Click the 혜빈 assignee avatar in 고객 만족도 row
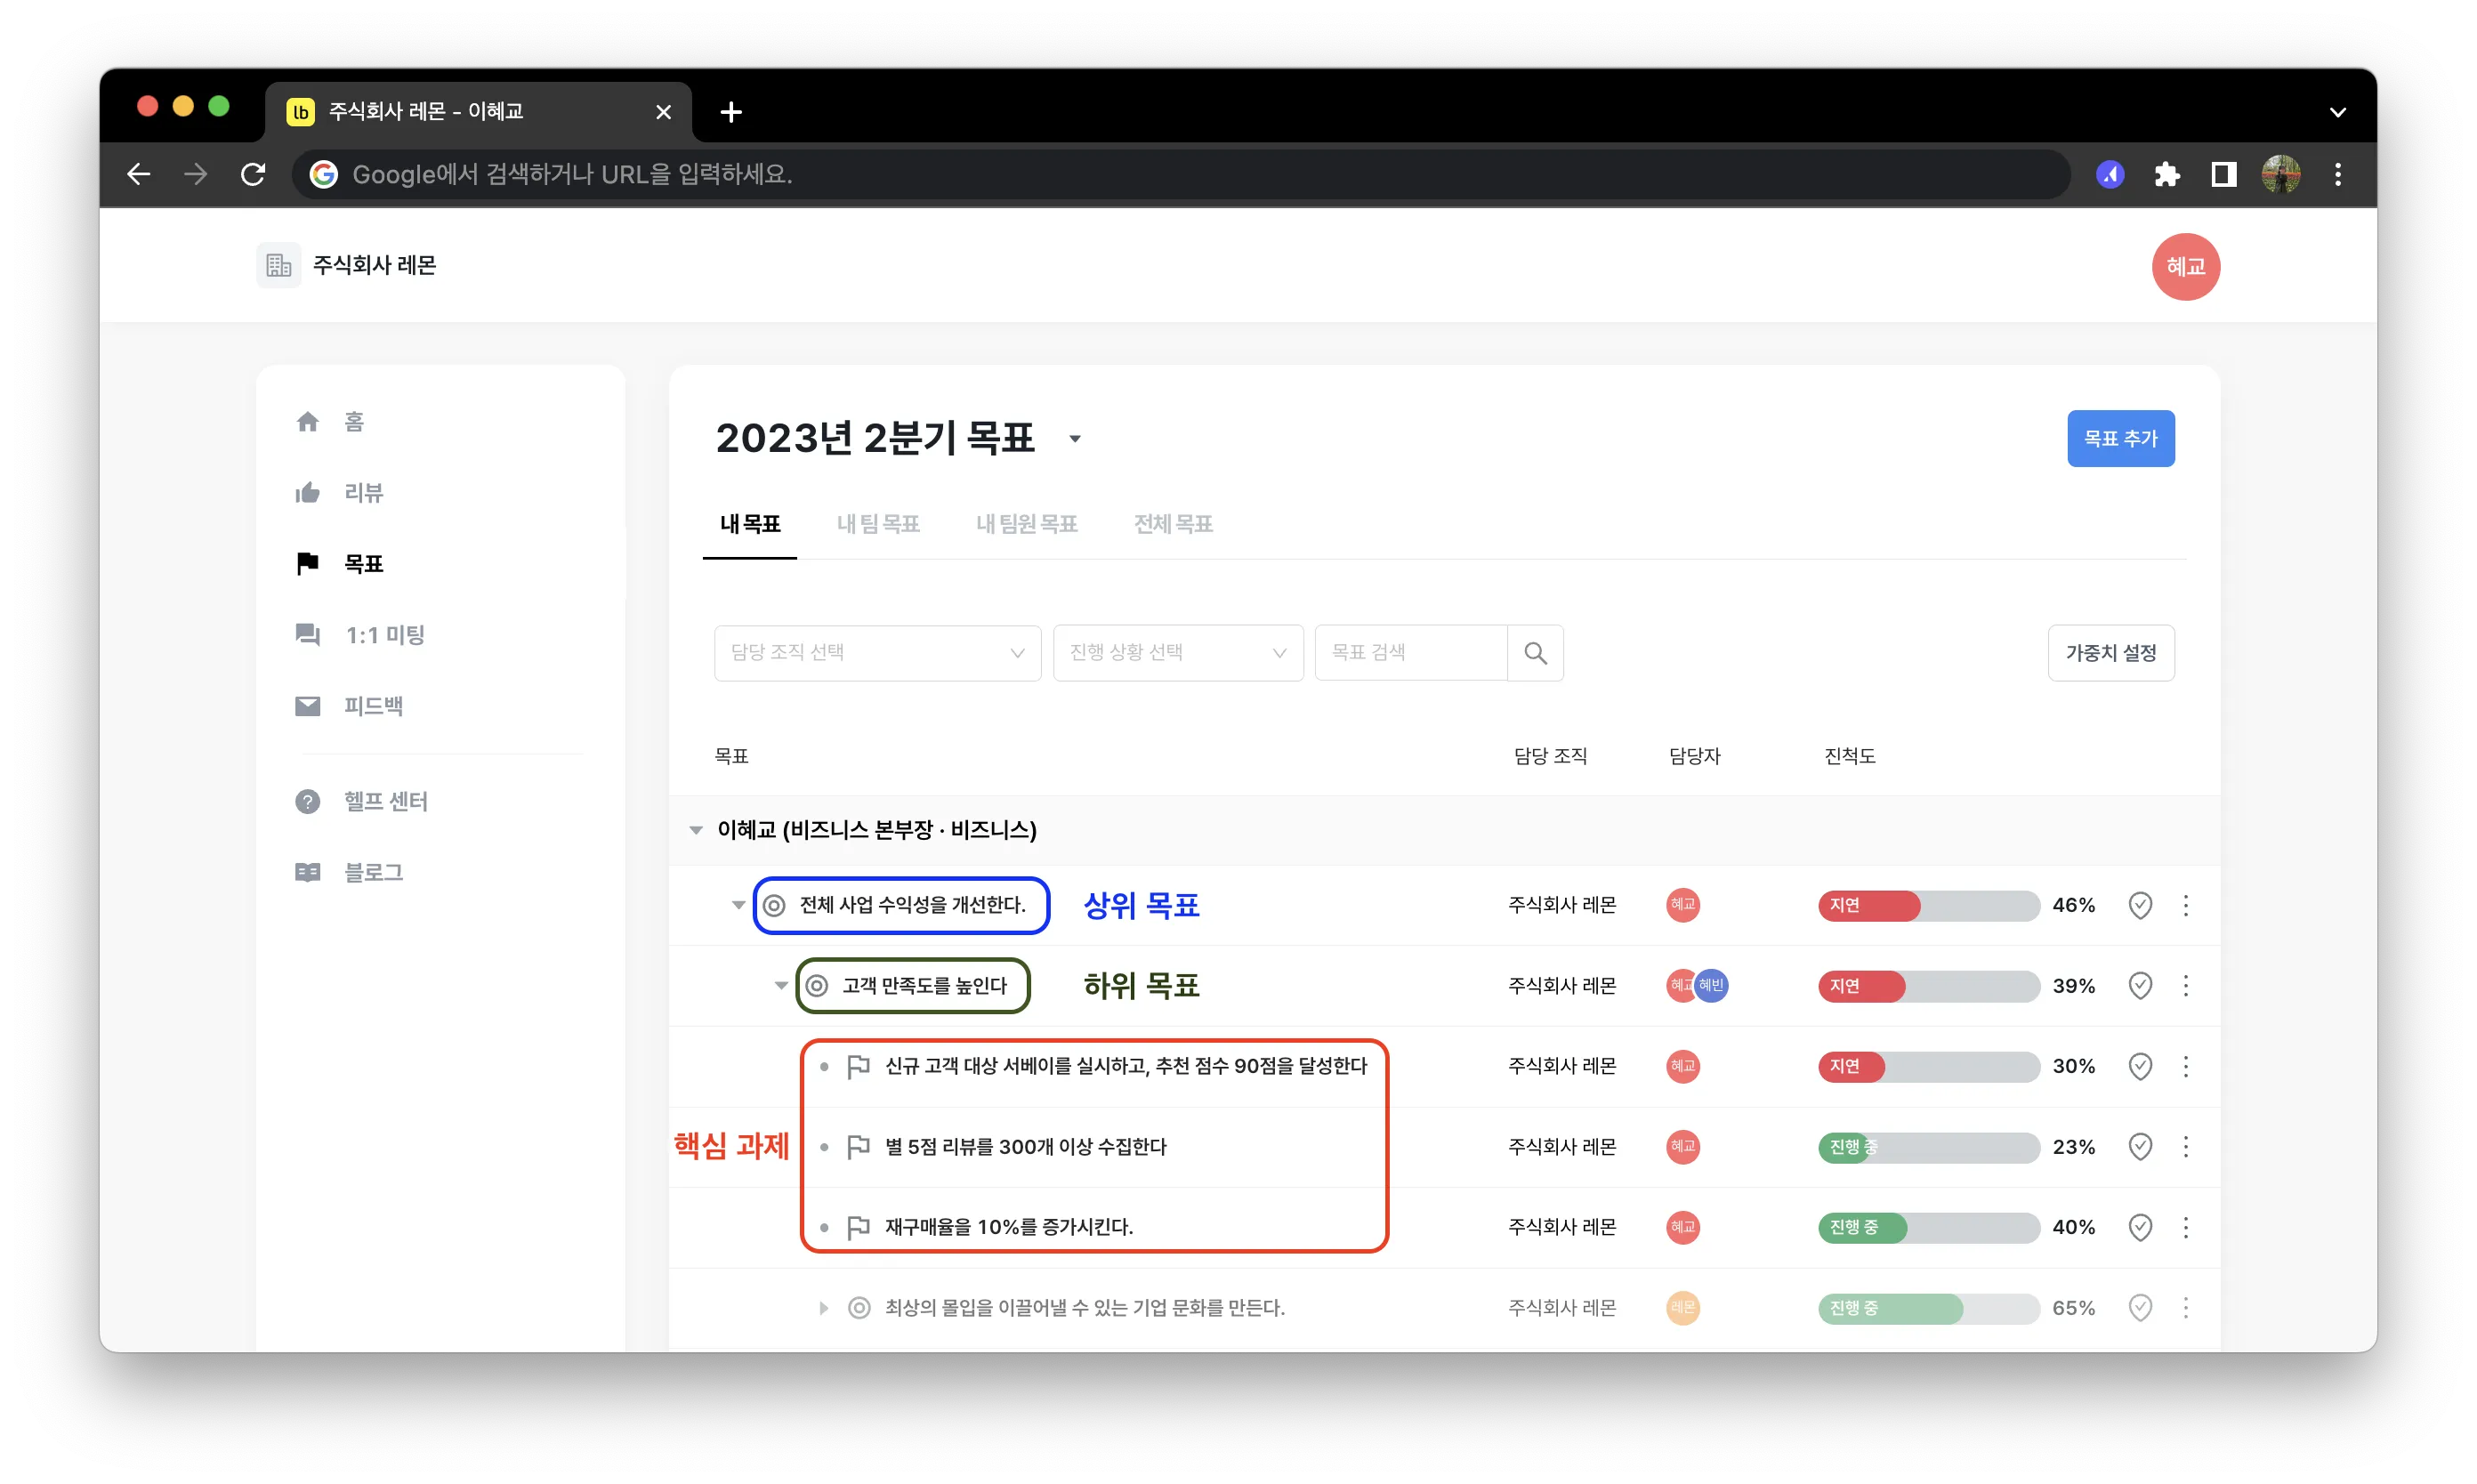The image size is (2477, 1484). (x=1712, y=986)
